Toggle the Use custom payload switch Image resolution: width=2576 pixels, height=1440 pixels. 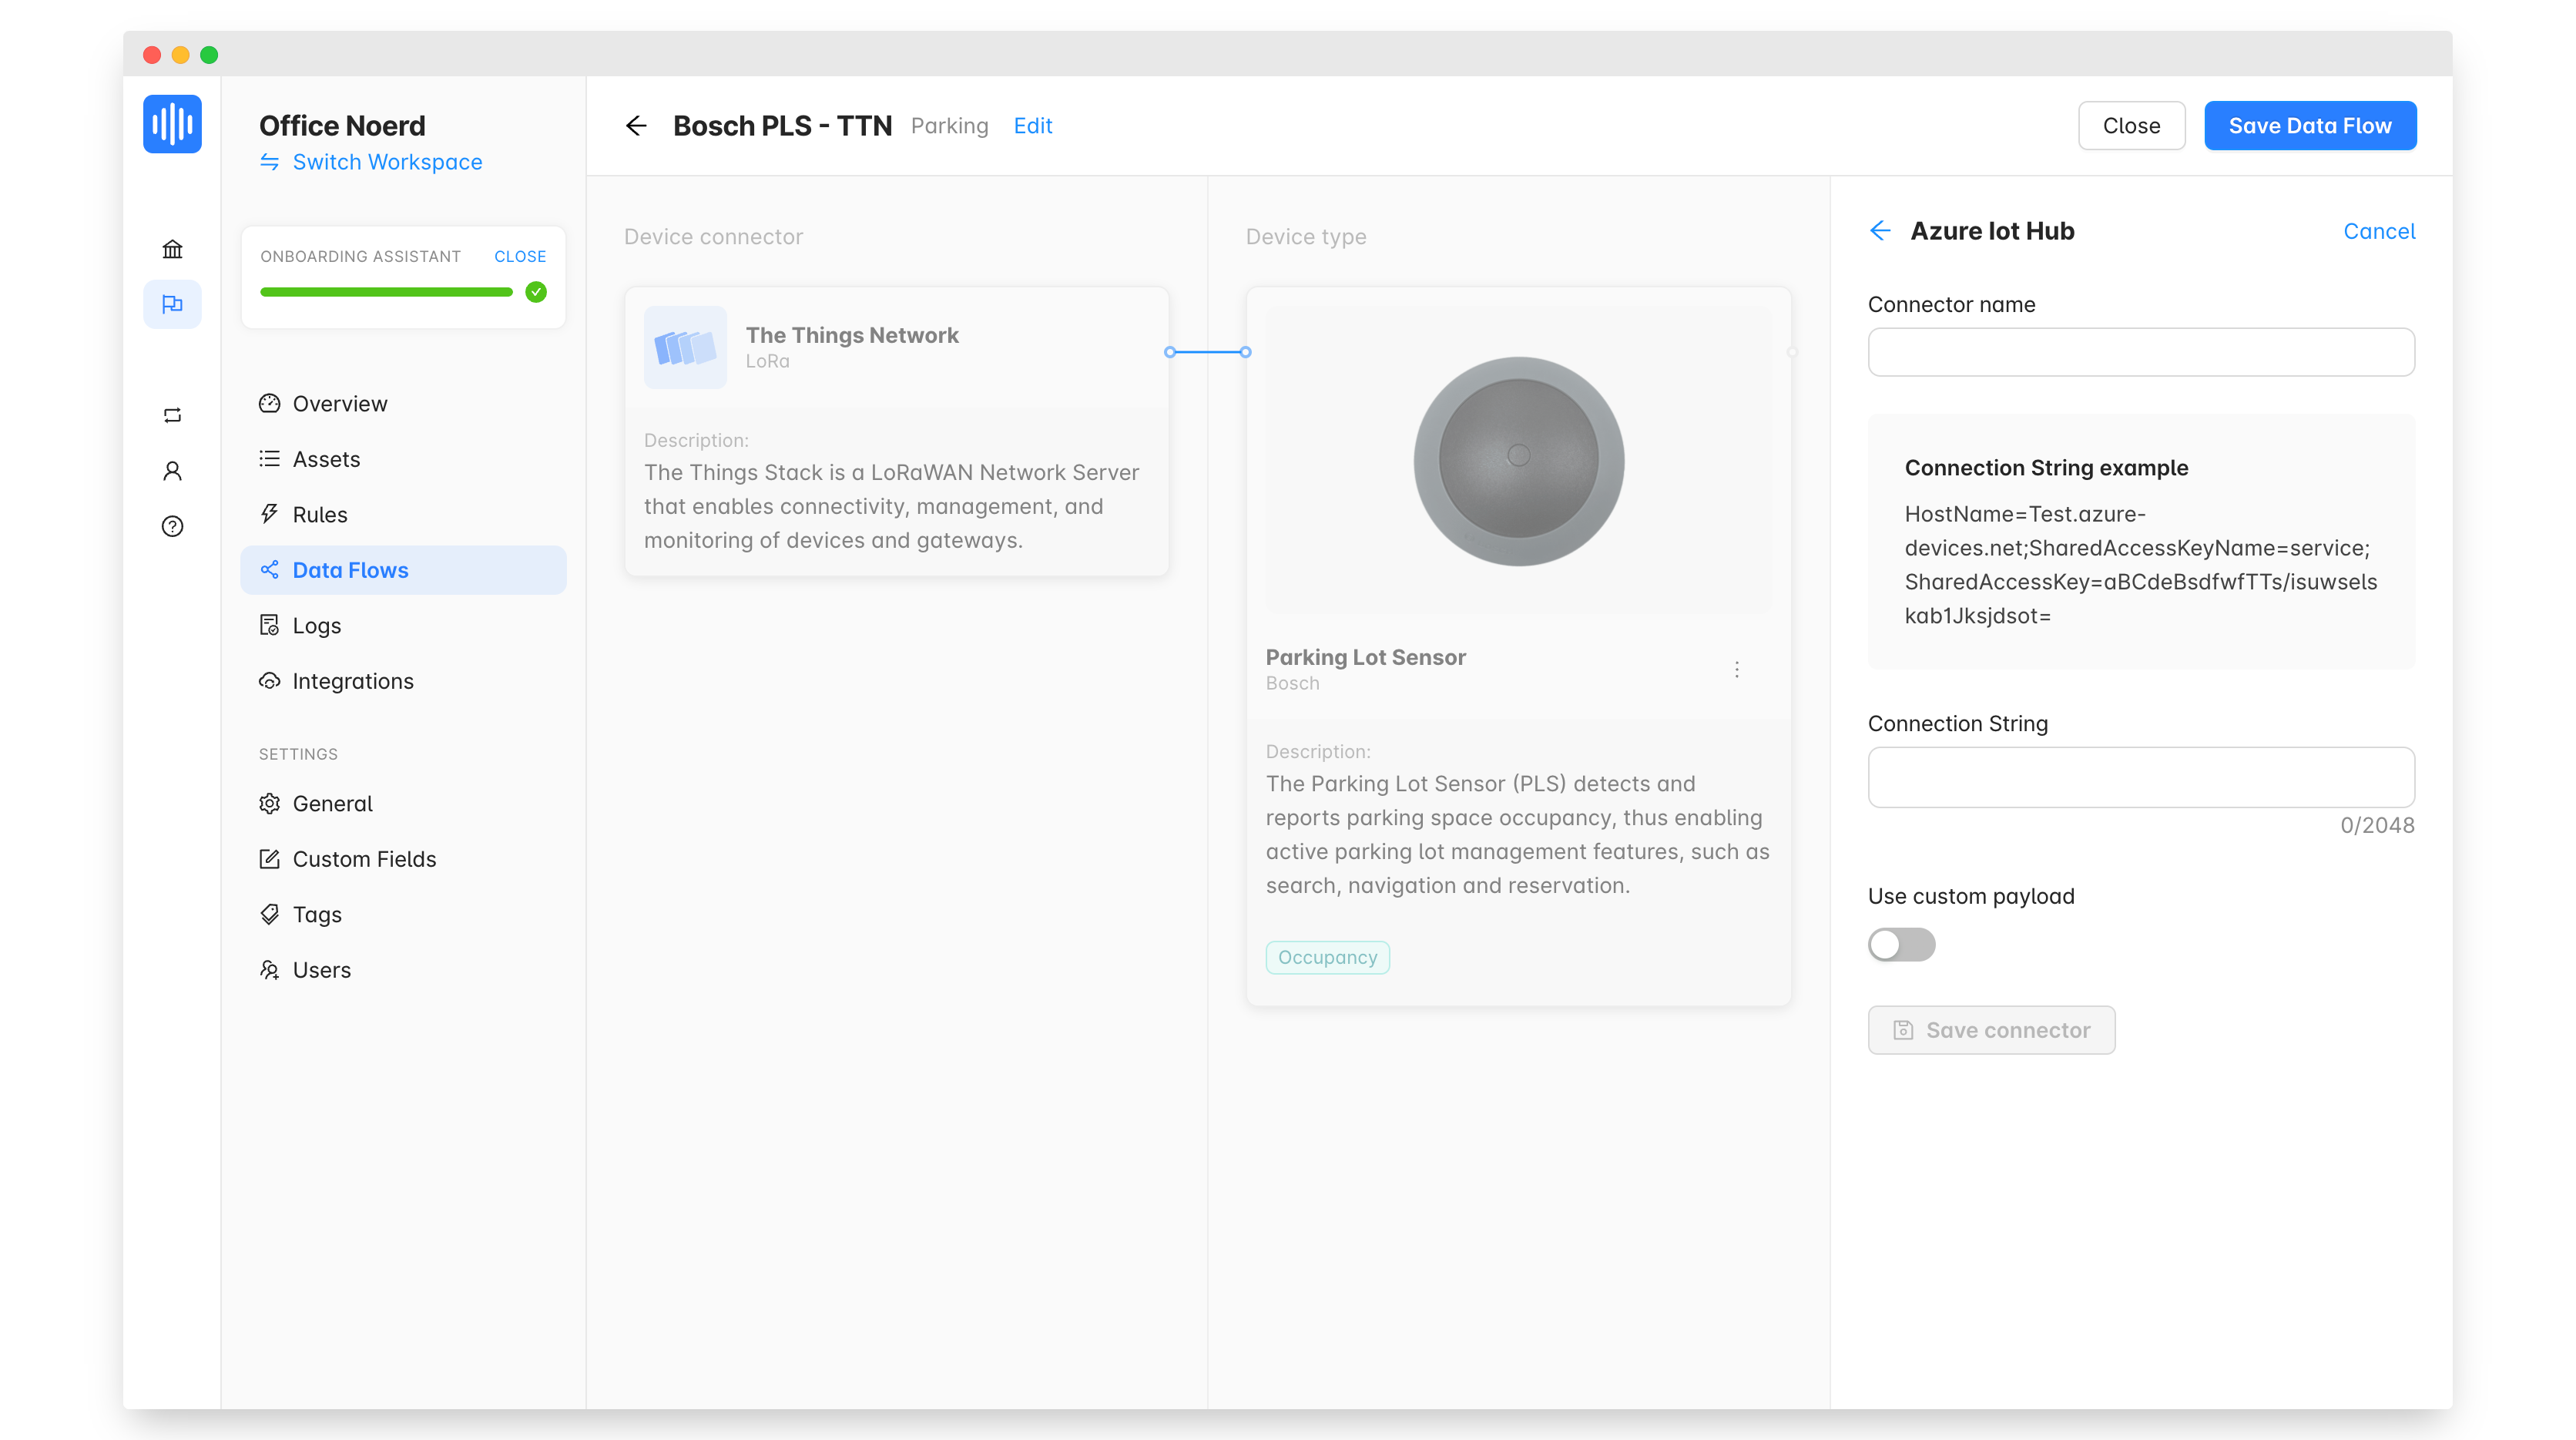point(1901,945)
